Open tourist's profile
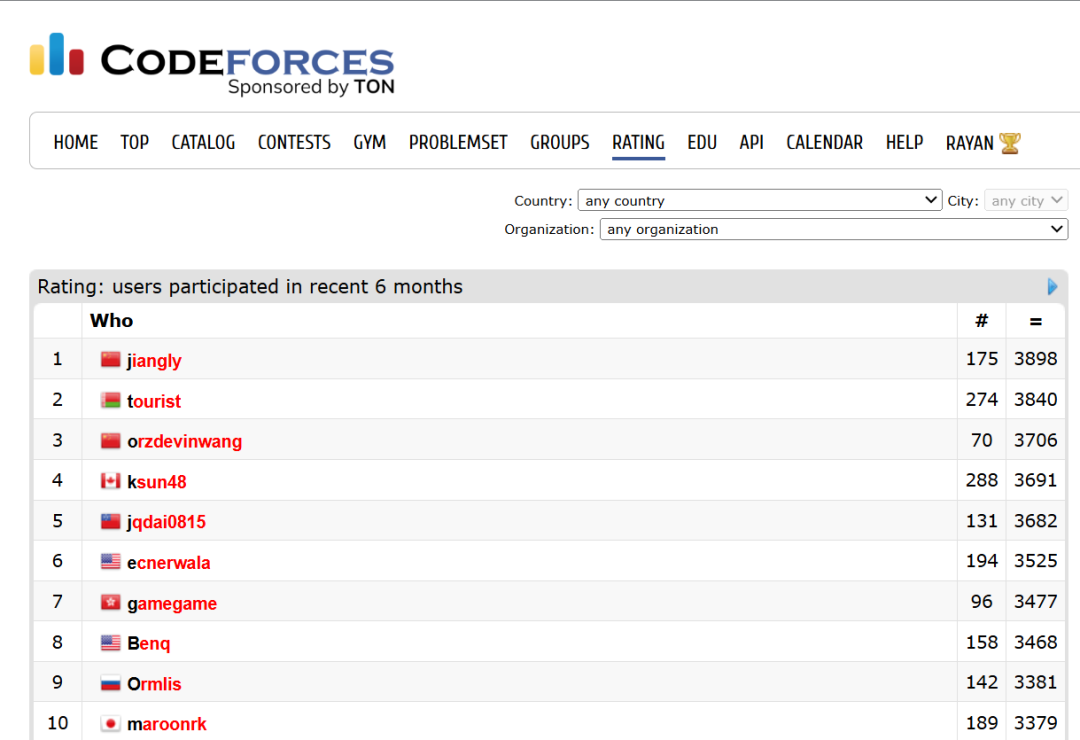Image resolution: width=1080 pixels, height=740 pixels. tap(154, 400)
